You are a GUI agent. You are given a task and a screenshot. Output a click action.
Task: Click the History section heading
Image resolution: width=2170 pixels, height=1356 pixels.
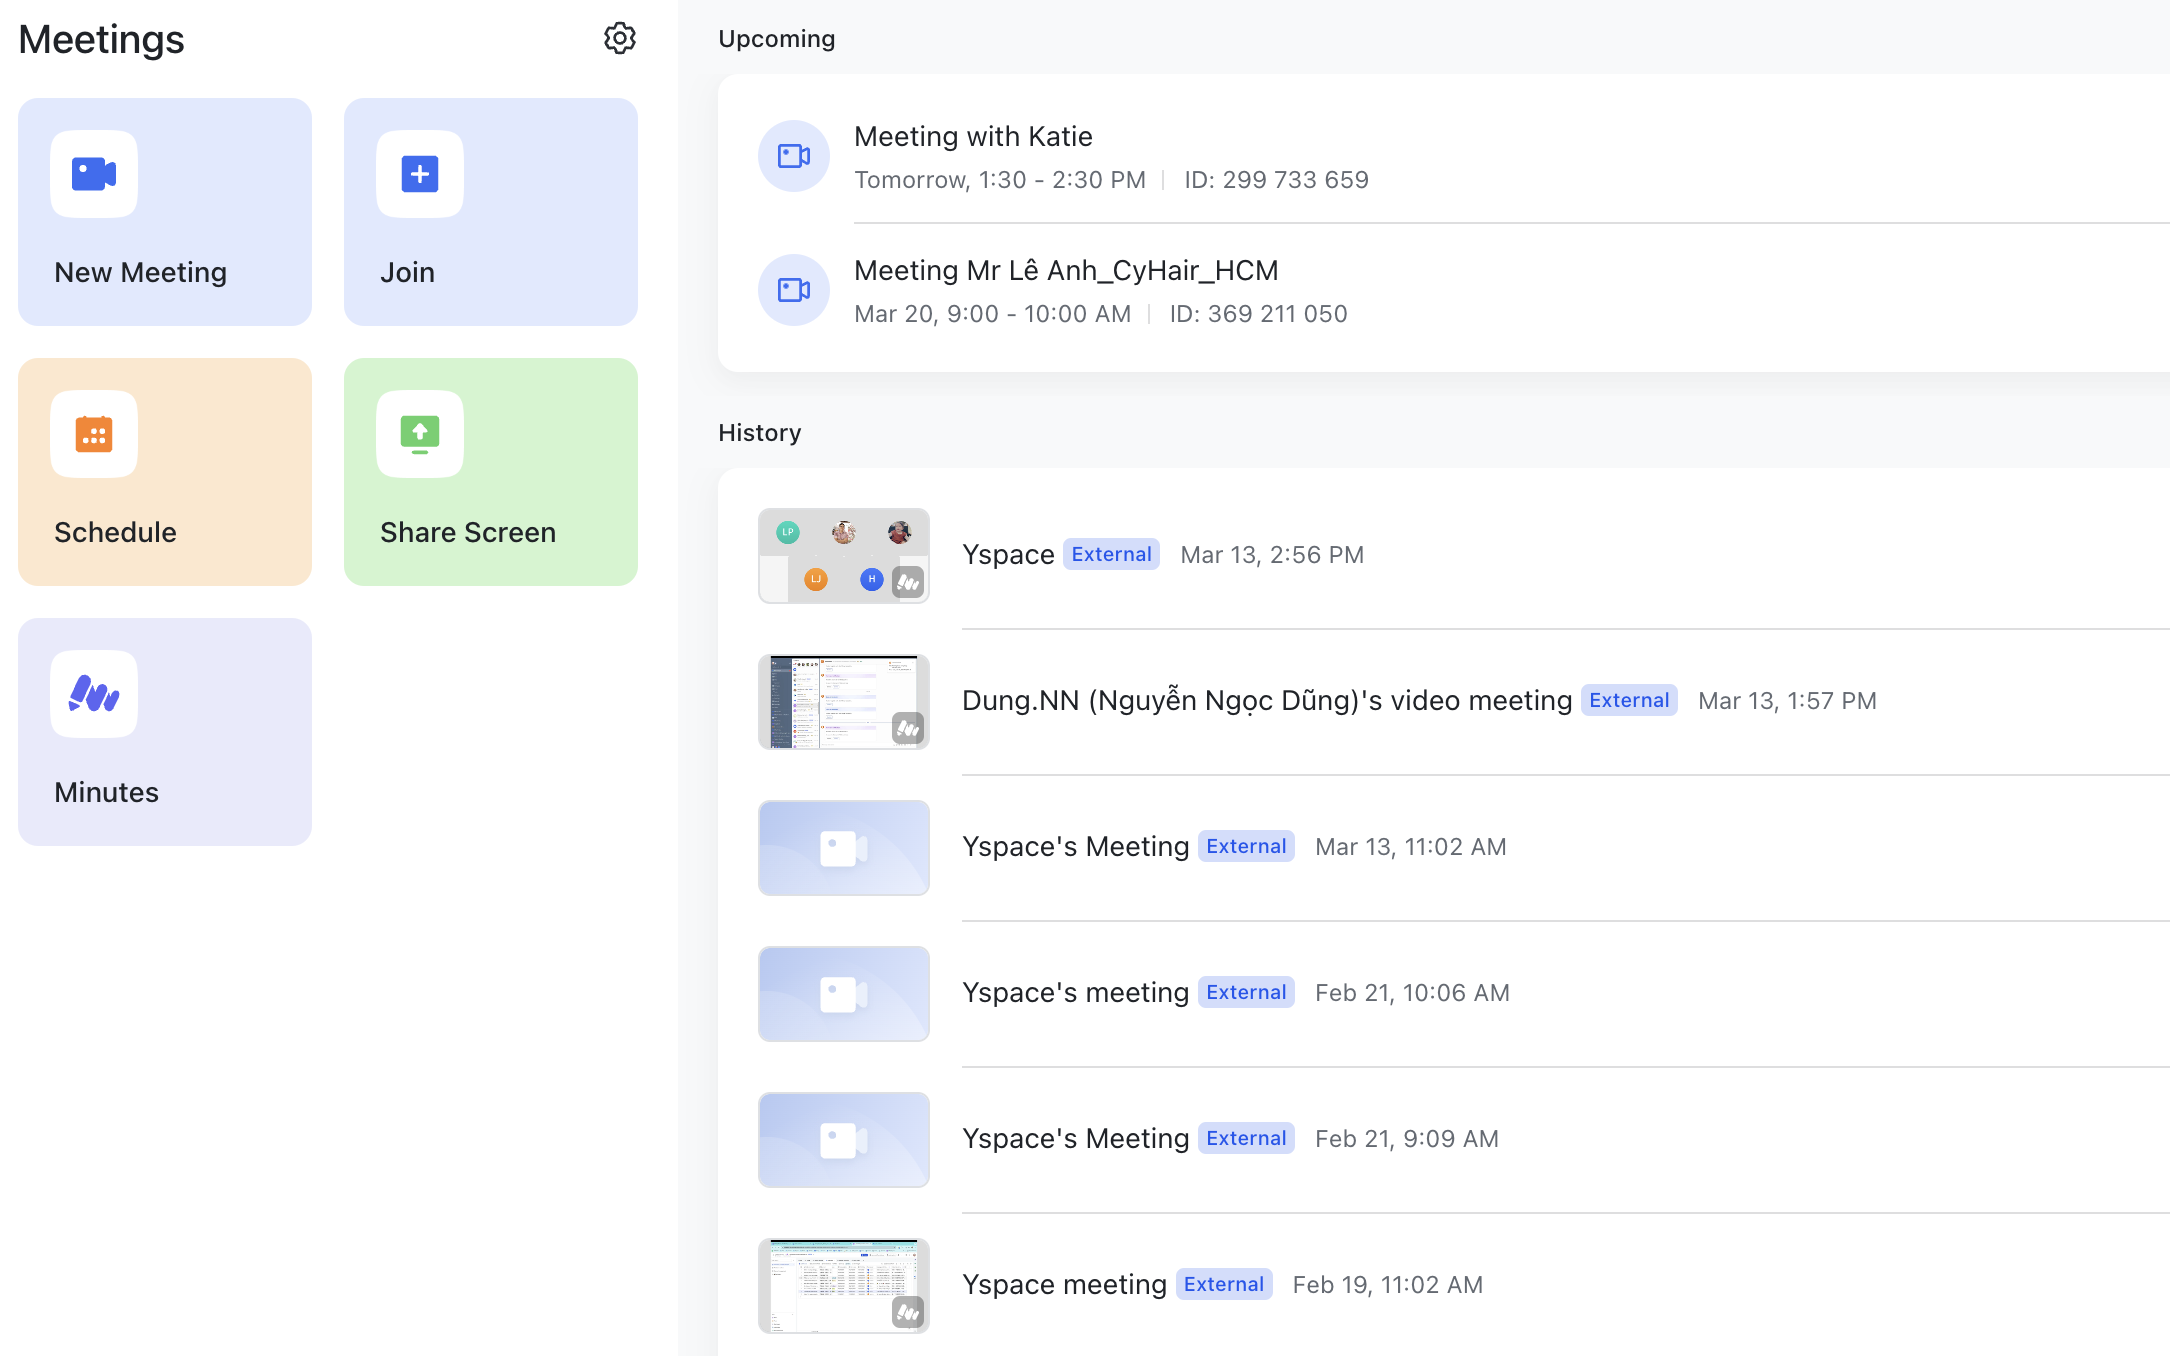pos(759,433)
